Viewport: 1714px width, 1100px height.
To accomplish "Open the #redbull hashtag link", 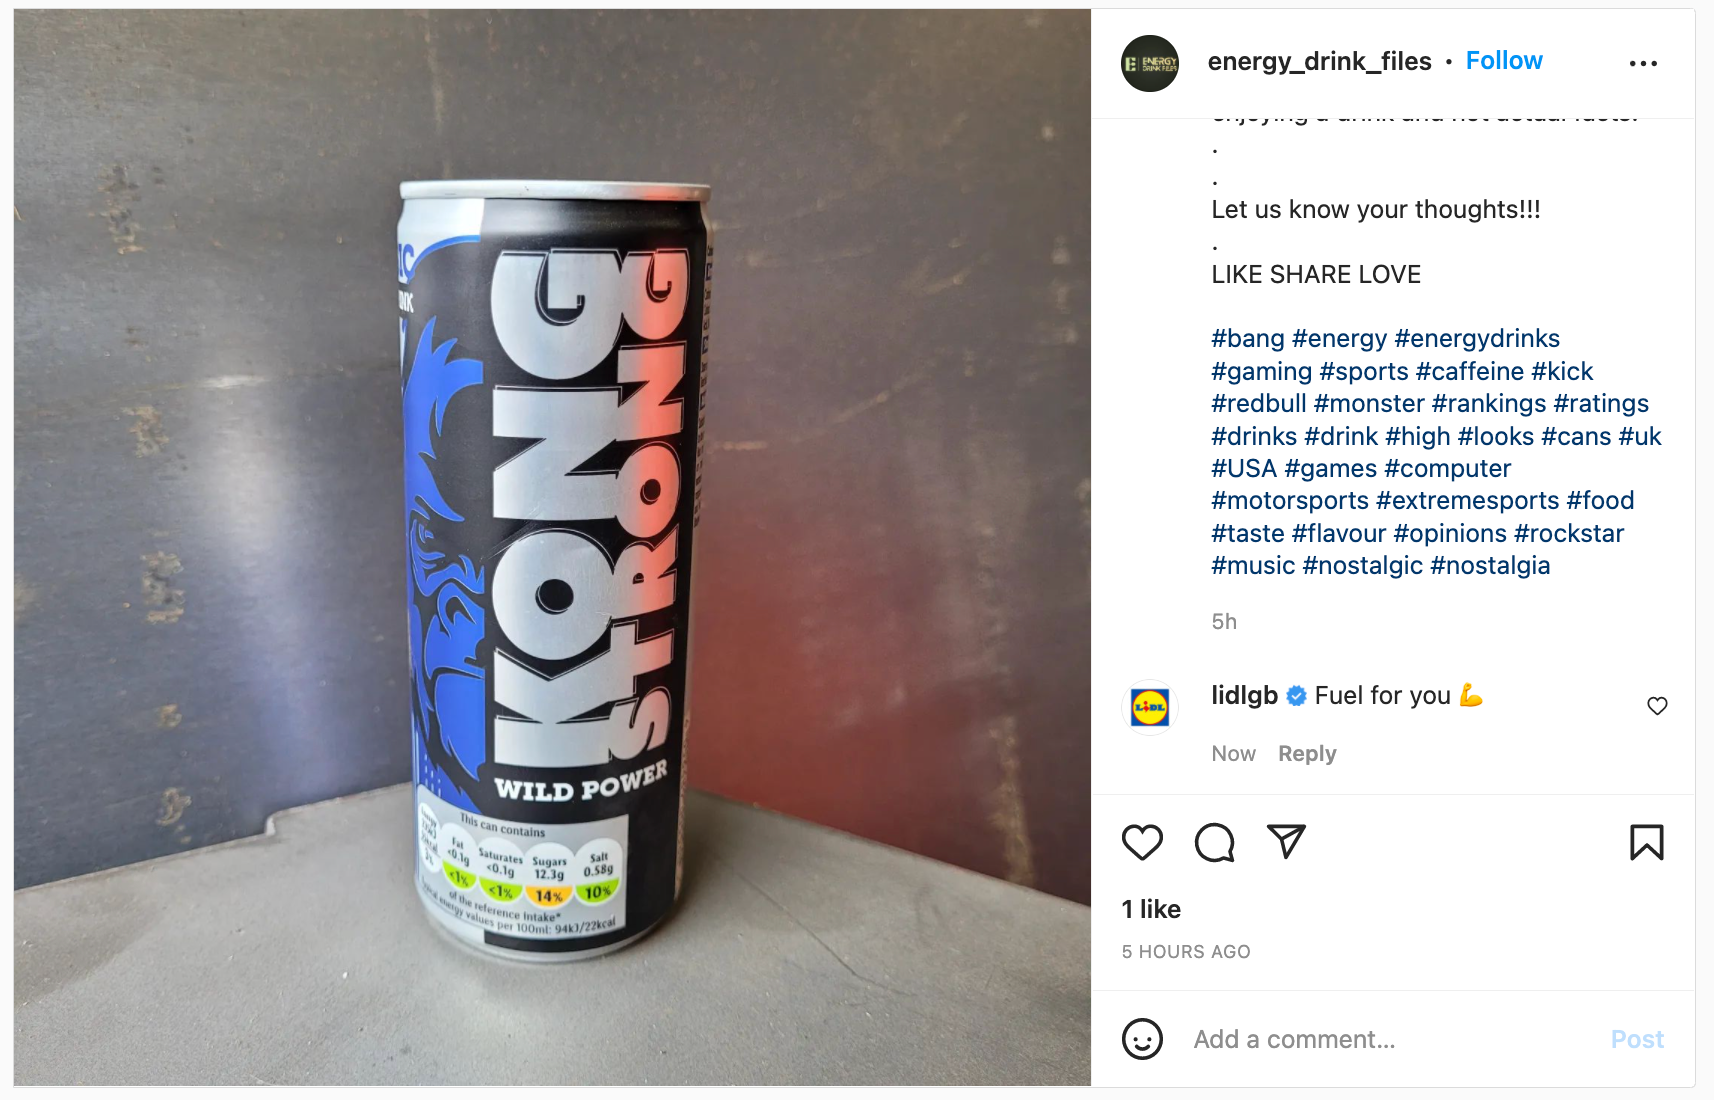I will click(x=1258, y=404).
